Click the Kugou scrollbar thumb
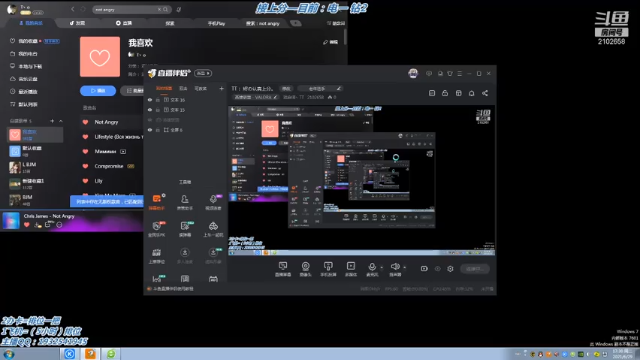640x360 pixels. click(346, 37)
